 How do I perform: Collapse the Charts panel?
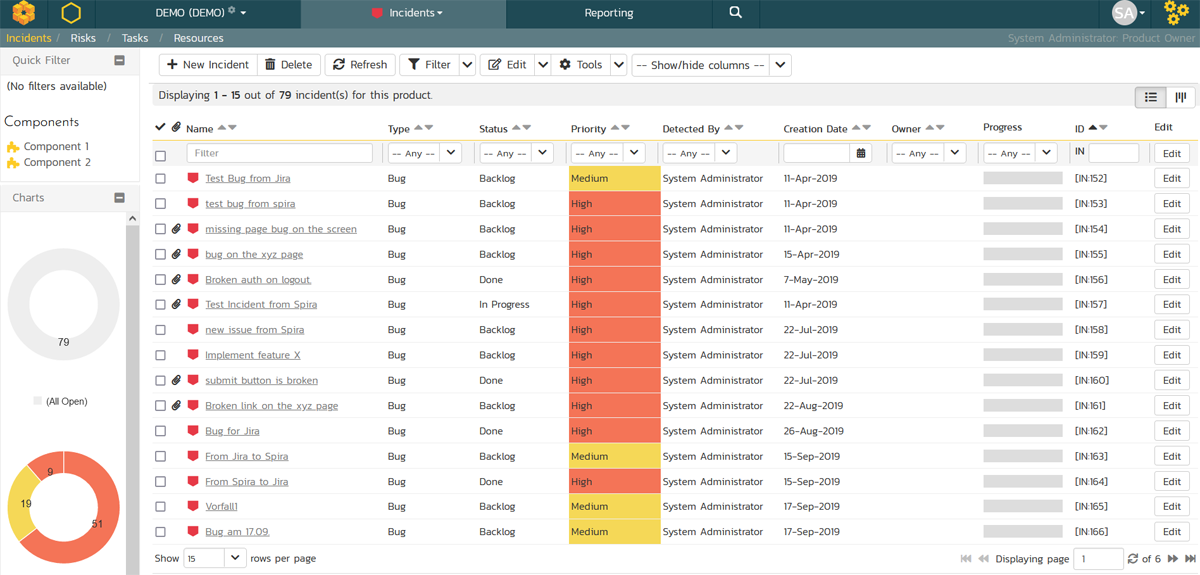[120, 198]
